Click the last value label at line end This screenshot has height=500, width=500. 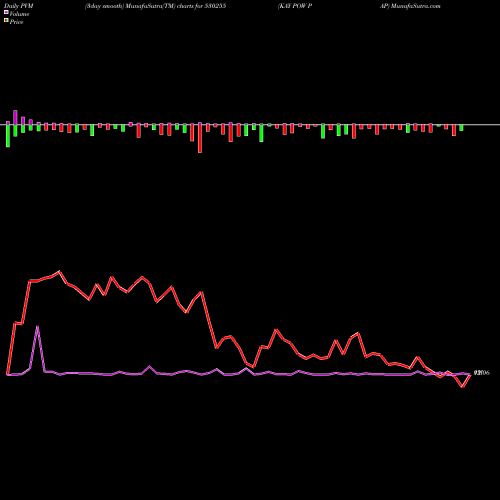pyautogui.click(x=482, y=373)
